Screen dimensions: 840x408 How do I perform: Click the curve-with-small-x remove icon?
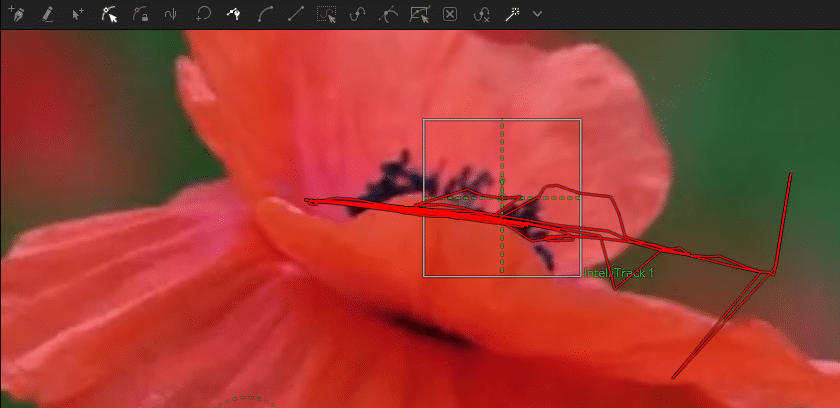[x=481, y=14]
